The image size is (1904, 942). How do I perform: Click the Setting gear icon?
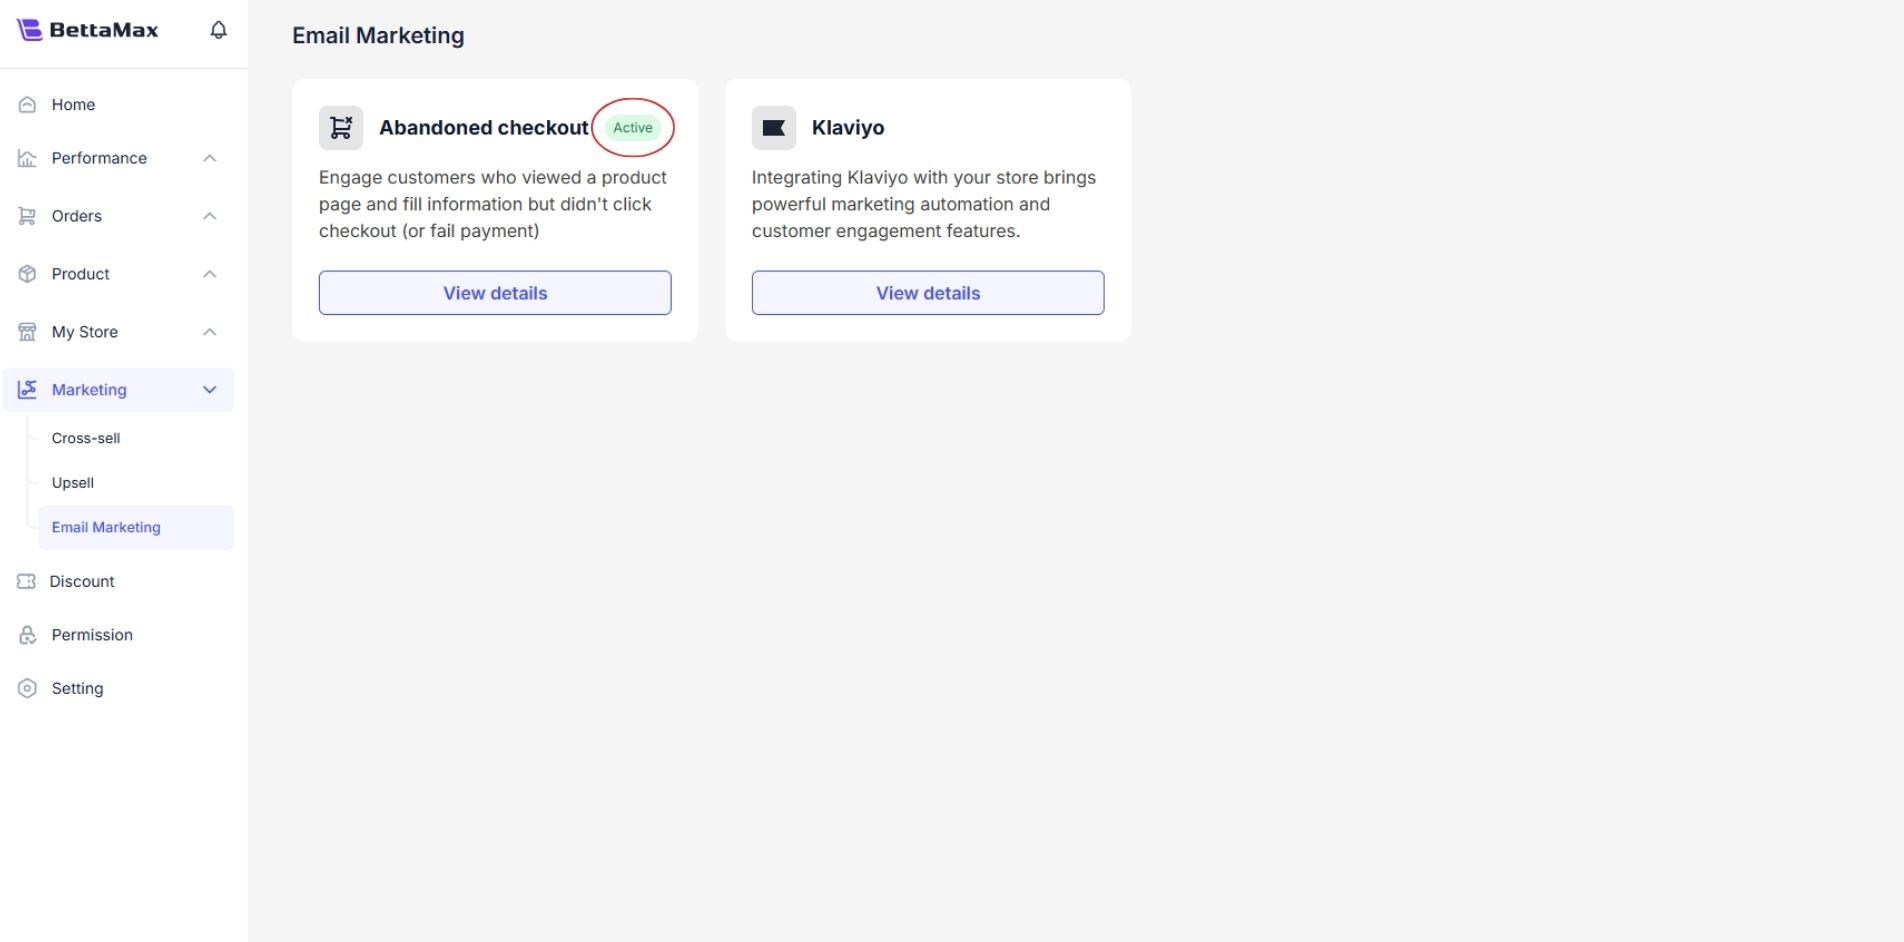(x=28, y=689)
